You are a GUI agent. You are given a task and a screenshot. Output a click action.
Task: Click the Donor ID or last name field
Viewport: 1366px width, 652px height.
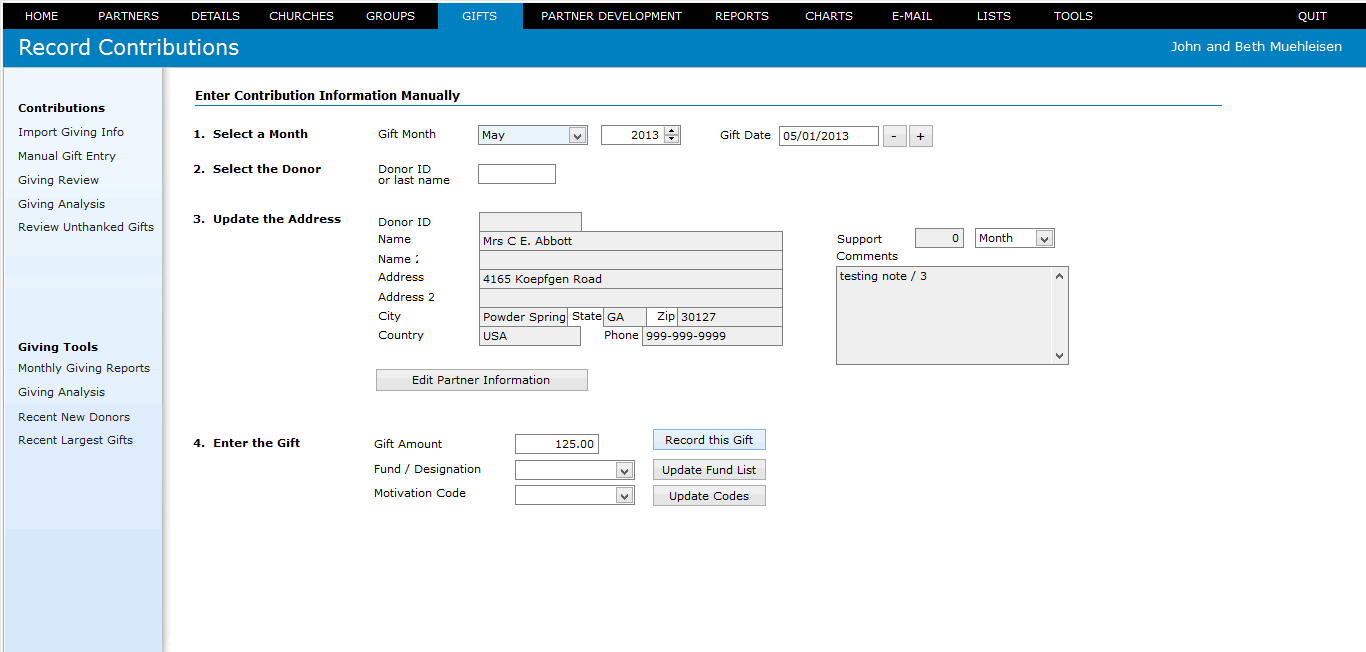[x=517, y=174]
